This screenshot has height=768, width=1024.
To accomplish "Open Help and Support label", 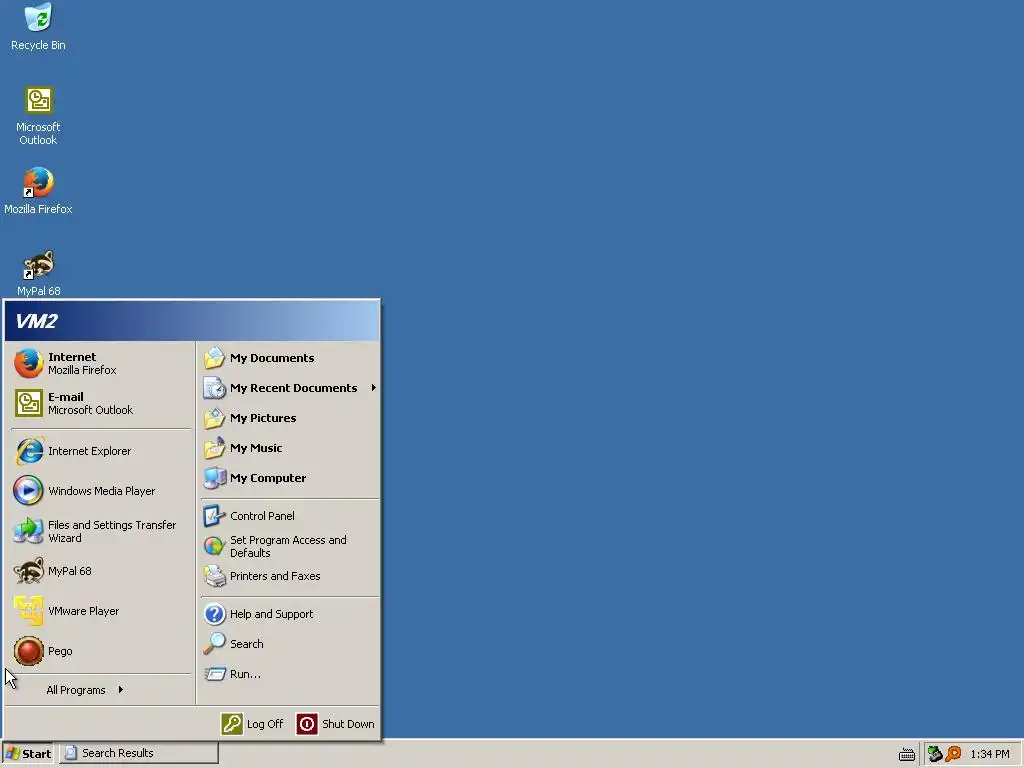I will point(272,614).
